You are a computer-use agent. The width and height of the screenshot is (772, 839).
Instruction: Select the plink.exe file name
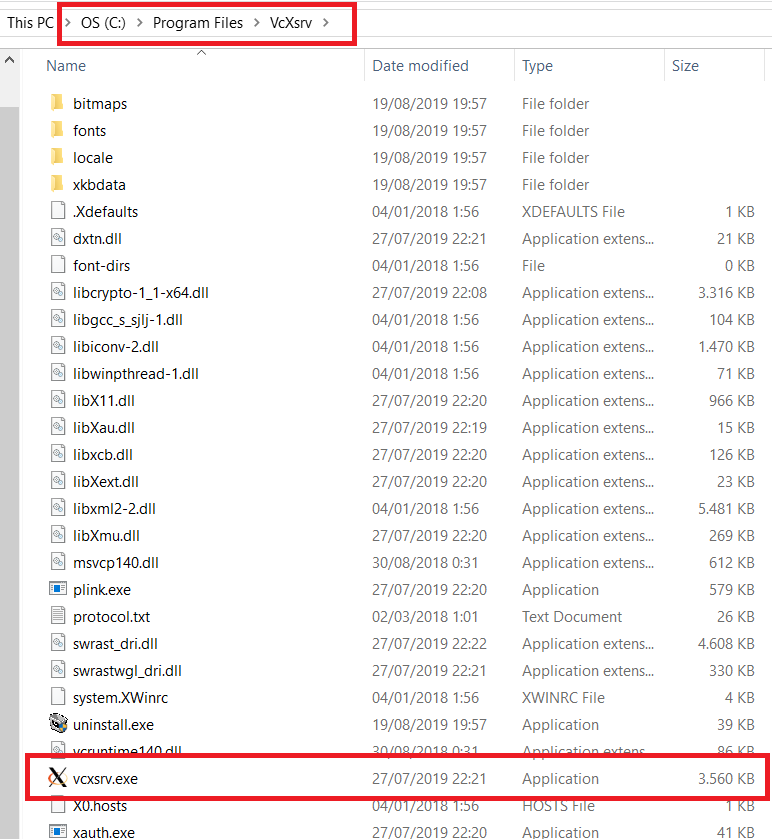point(102,590)
